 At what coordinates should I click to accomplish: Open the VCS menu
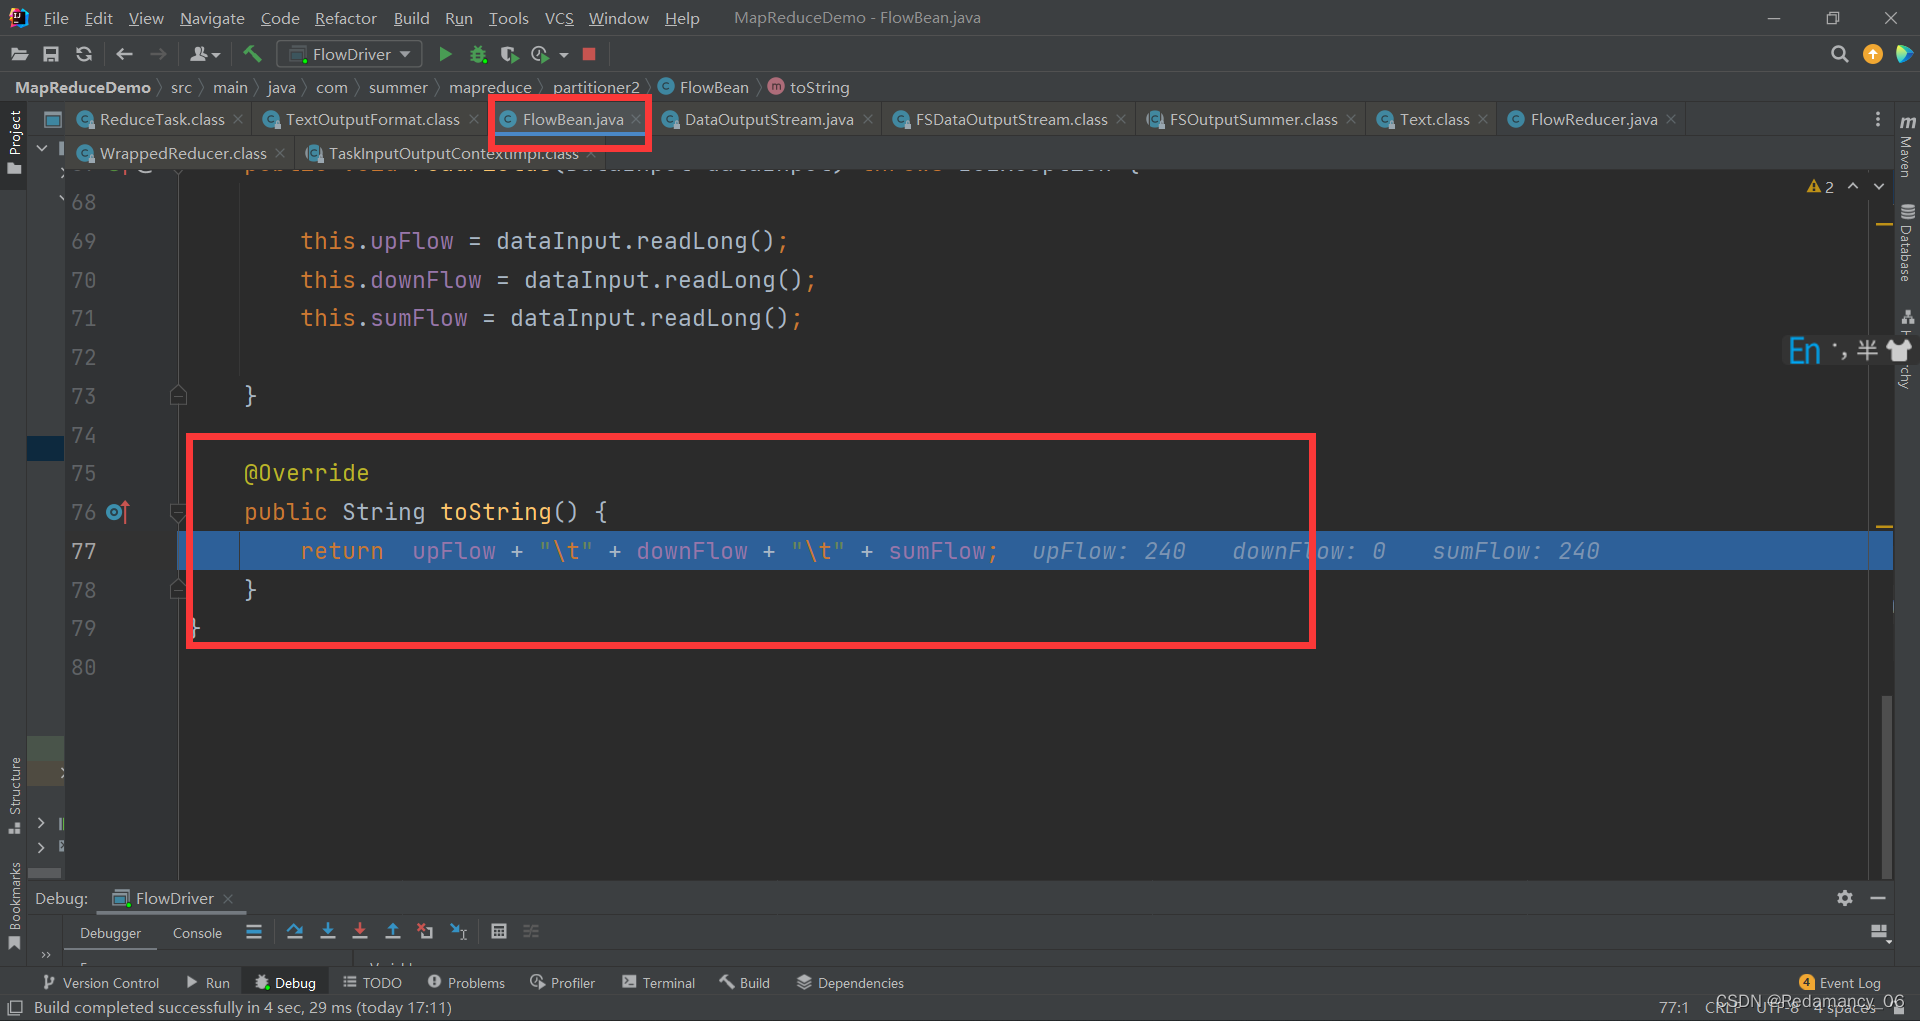[559, 18]
